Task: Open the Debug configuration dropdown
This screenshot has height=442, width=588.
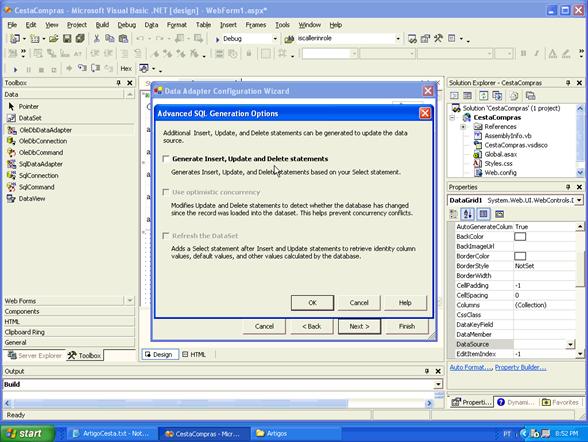Action: click(275, 39)
